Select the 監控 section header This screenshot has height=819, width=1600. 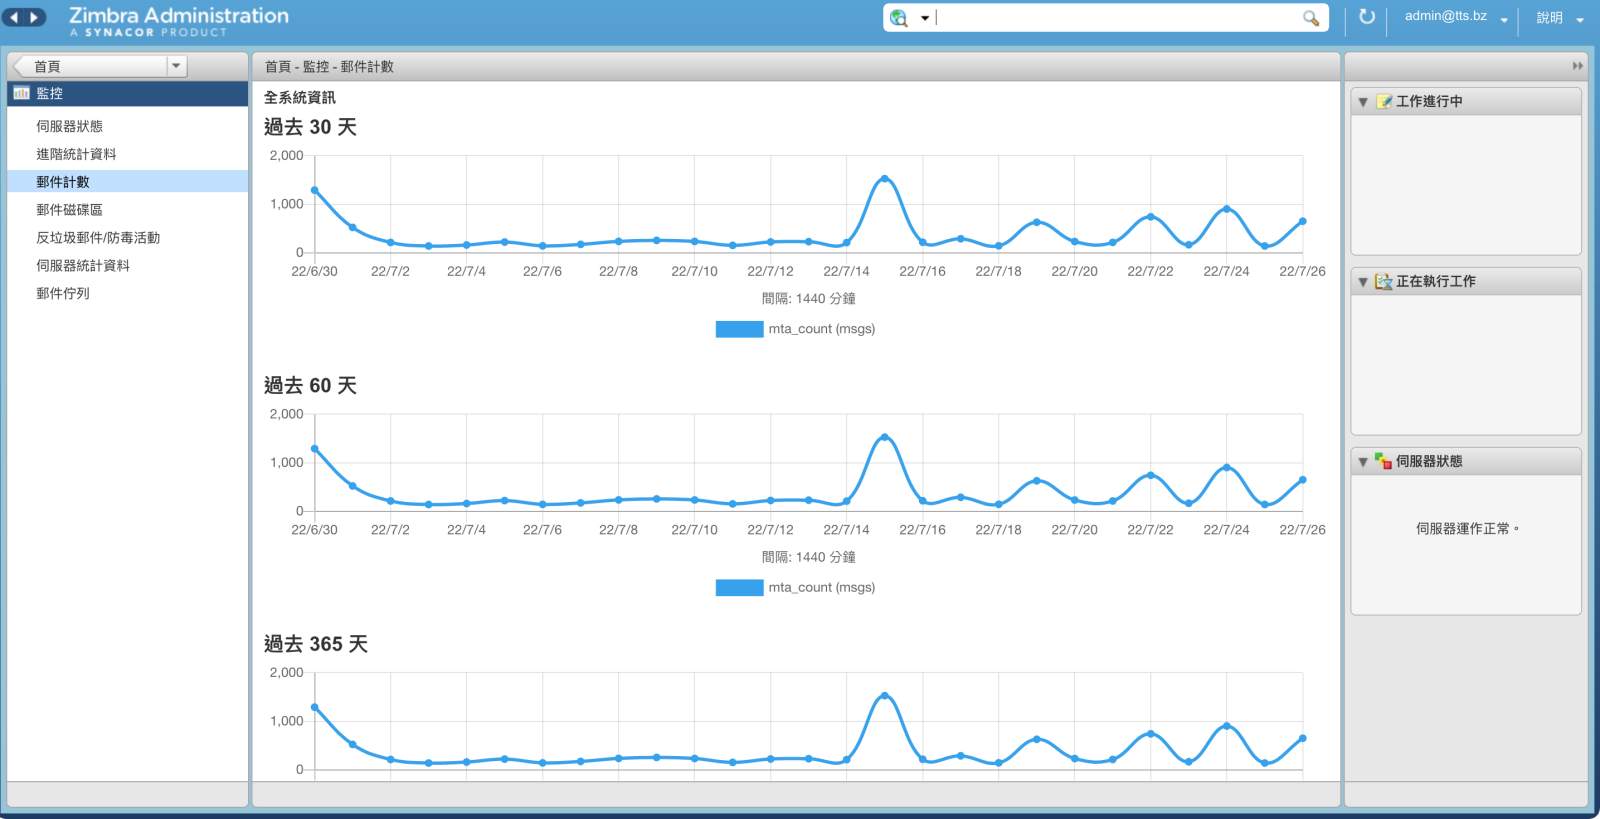coord(128,93)
